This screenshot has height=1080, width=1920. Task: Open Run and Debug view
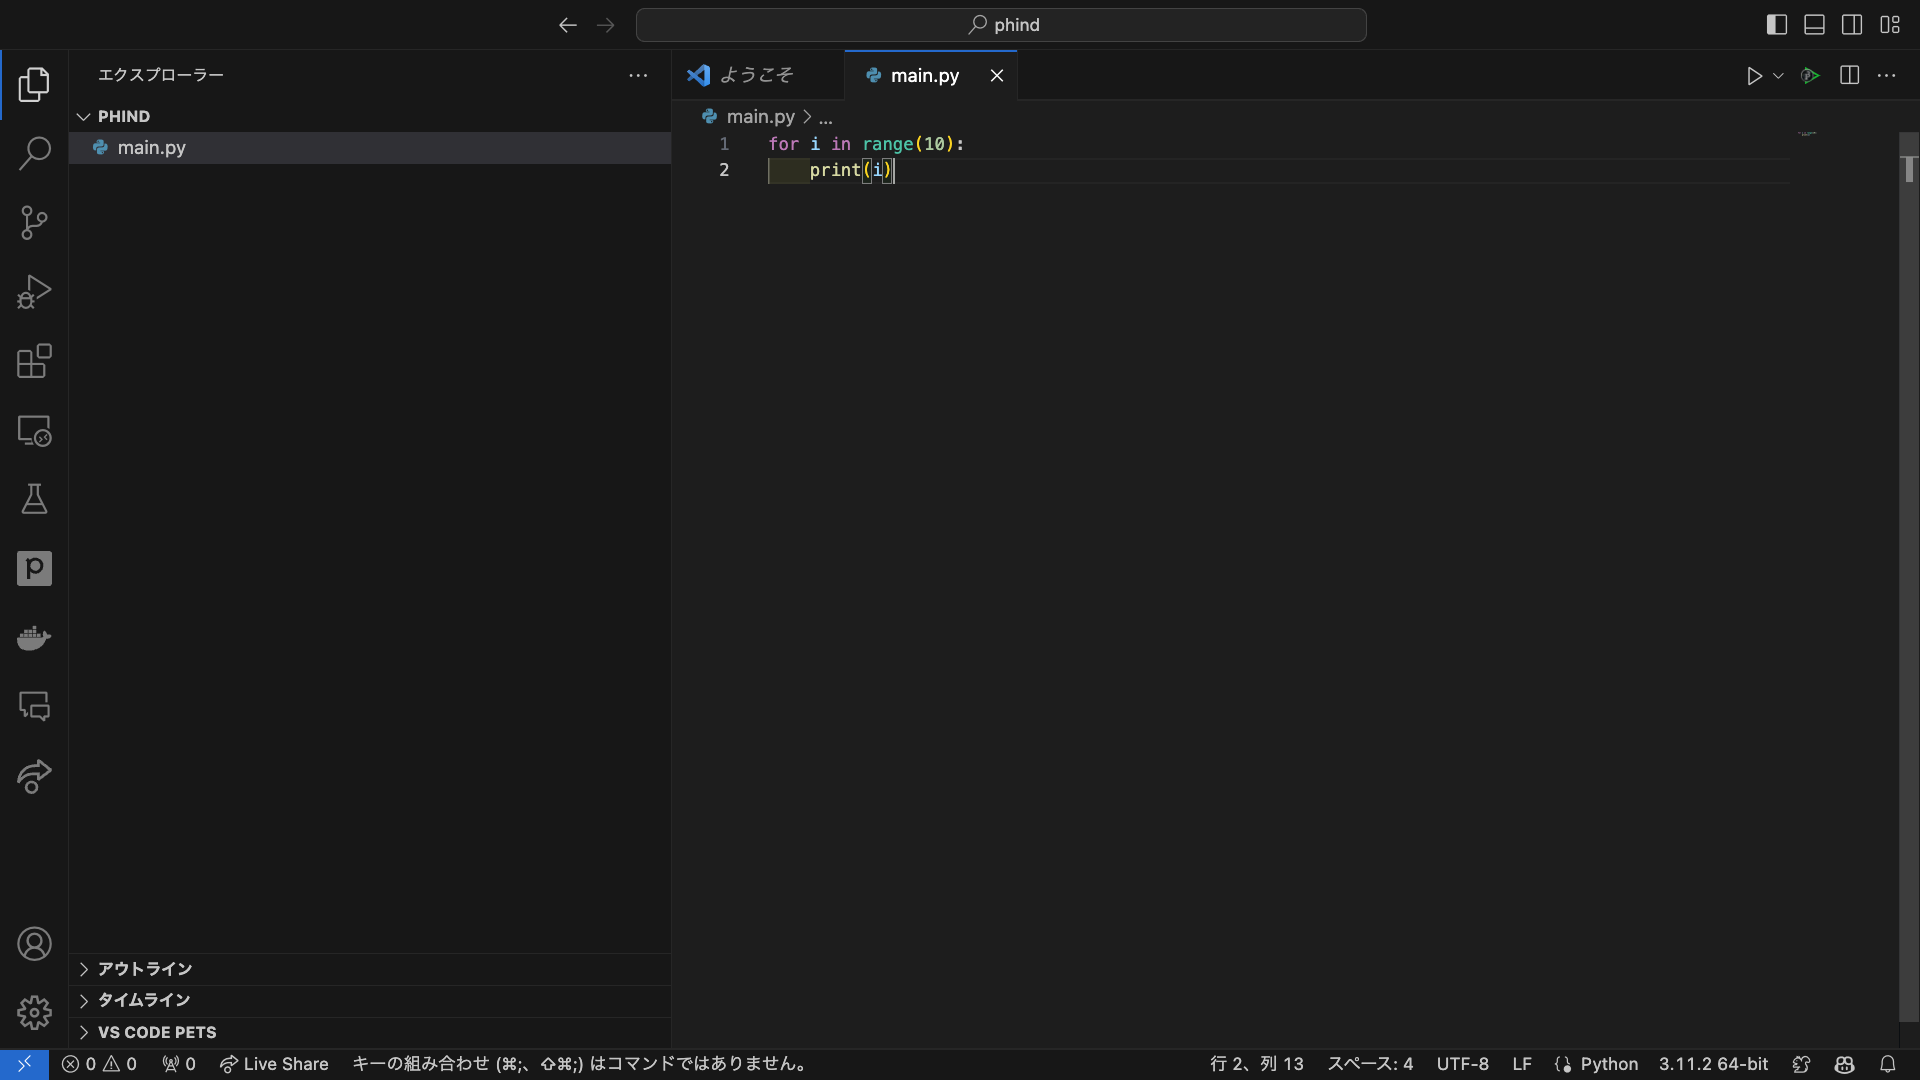click(x=34, y=292)
